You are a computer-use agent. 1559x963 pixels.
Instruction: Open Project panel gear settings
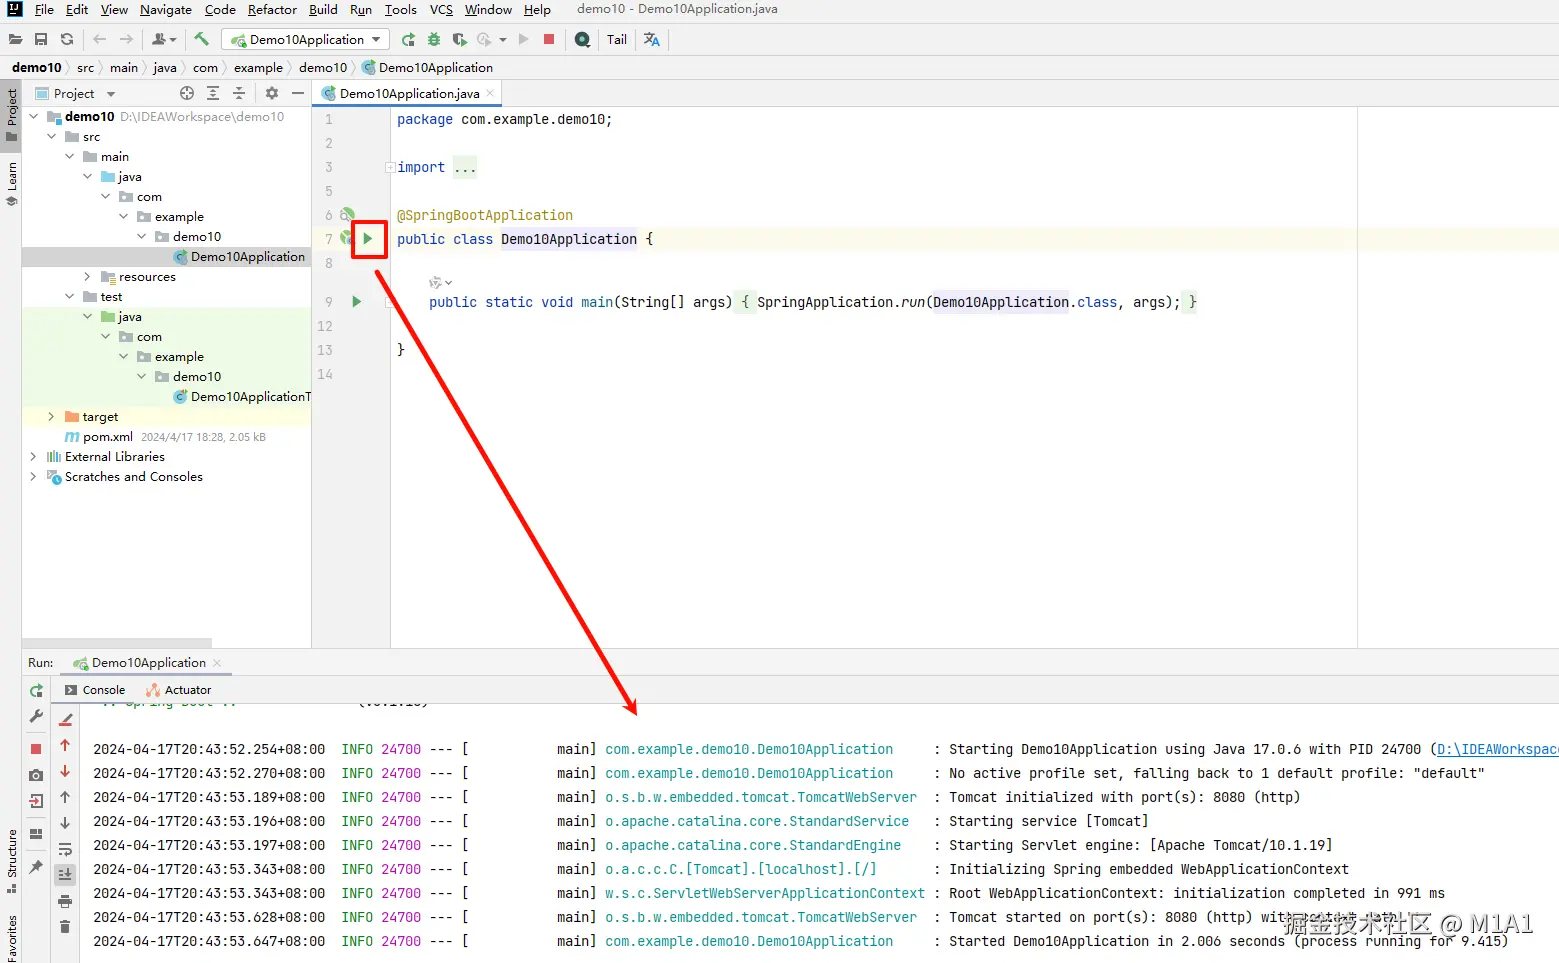pos(272,93)
